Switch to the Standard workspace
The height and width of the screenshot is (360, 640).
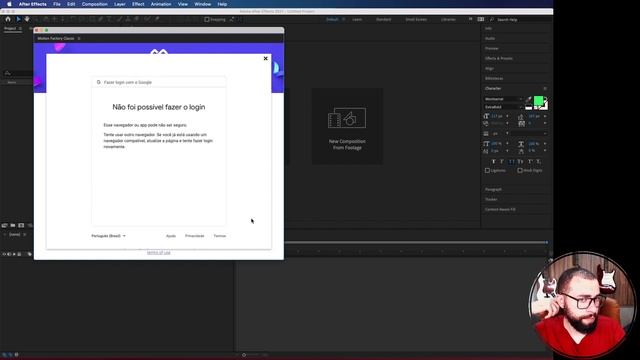383,20
